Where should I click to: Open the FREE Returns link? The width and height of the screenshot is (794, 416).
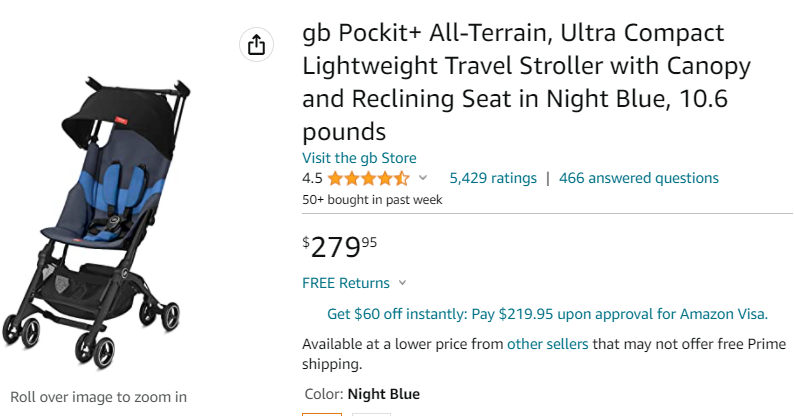[x=346, y=283]
